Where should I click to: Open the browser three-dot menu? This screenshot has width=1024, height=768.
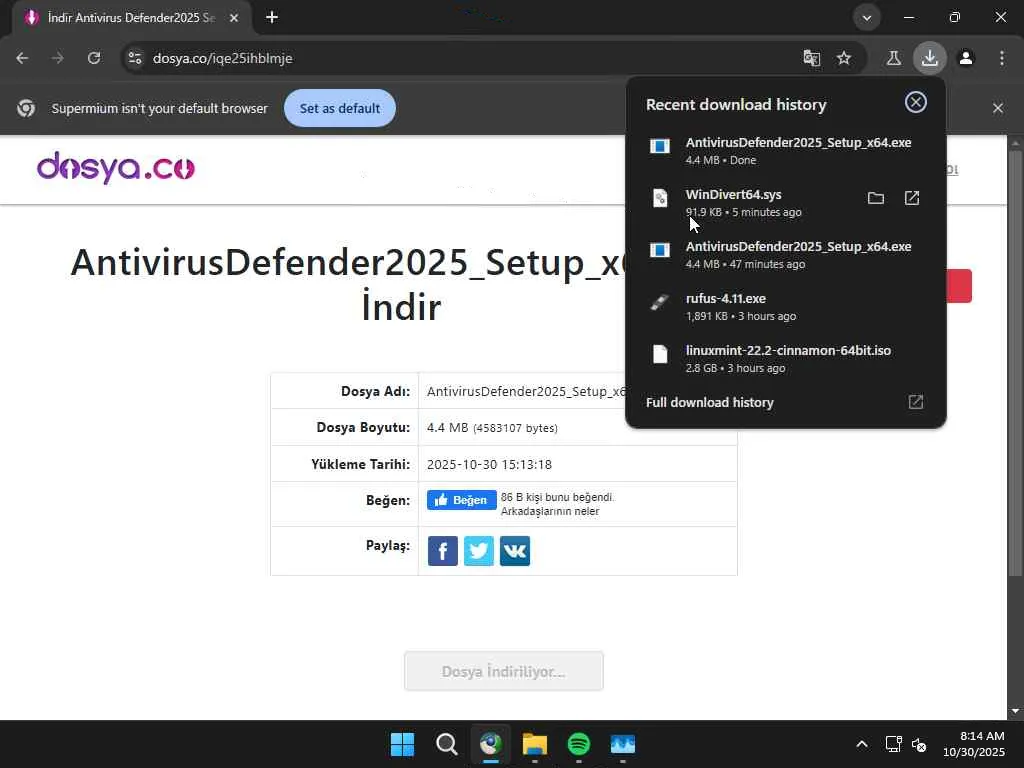(1002, 58)
